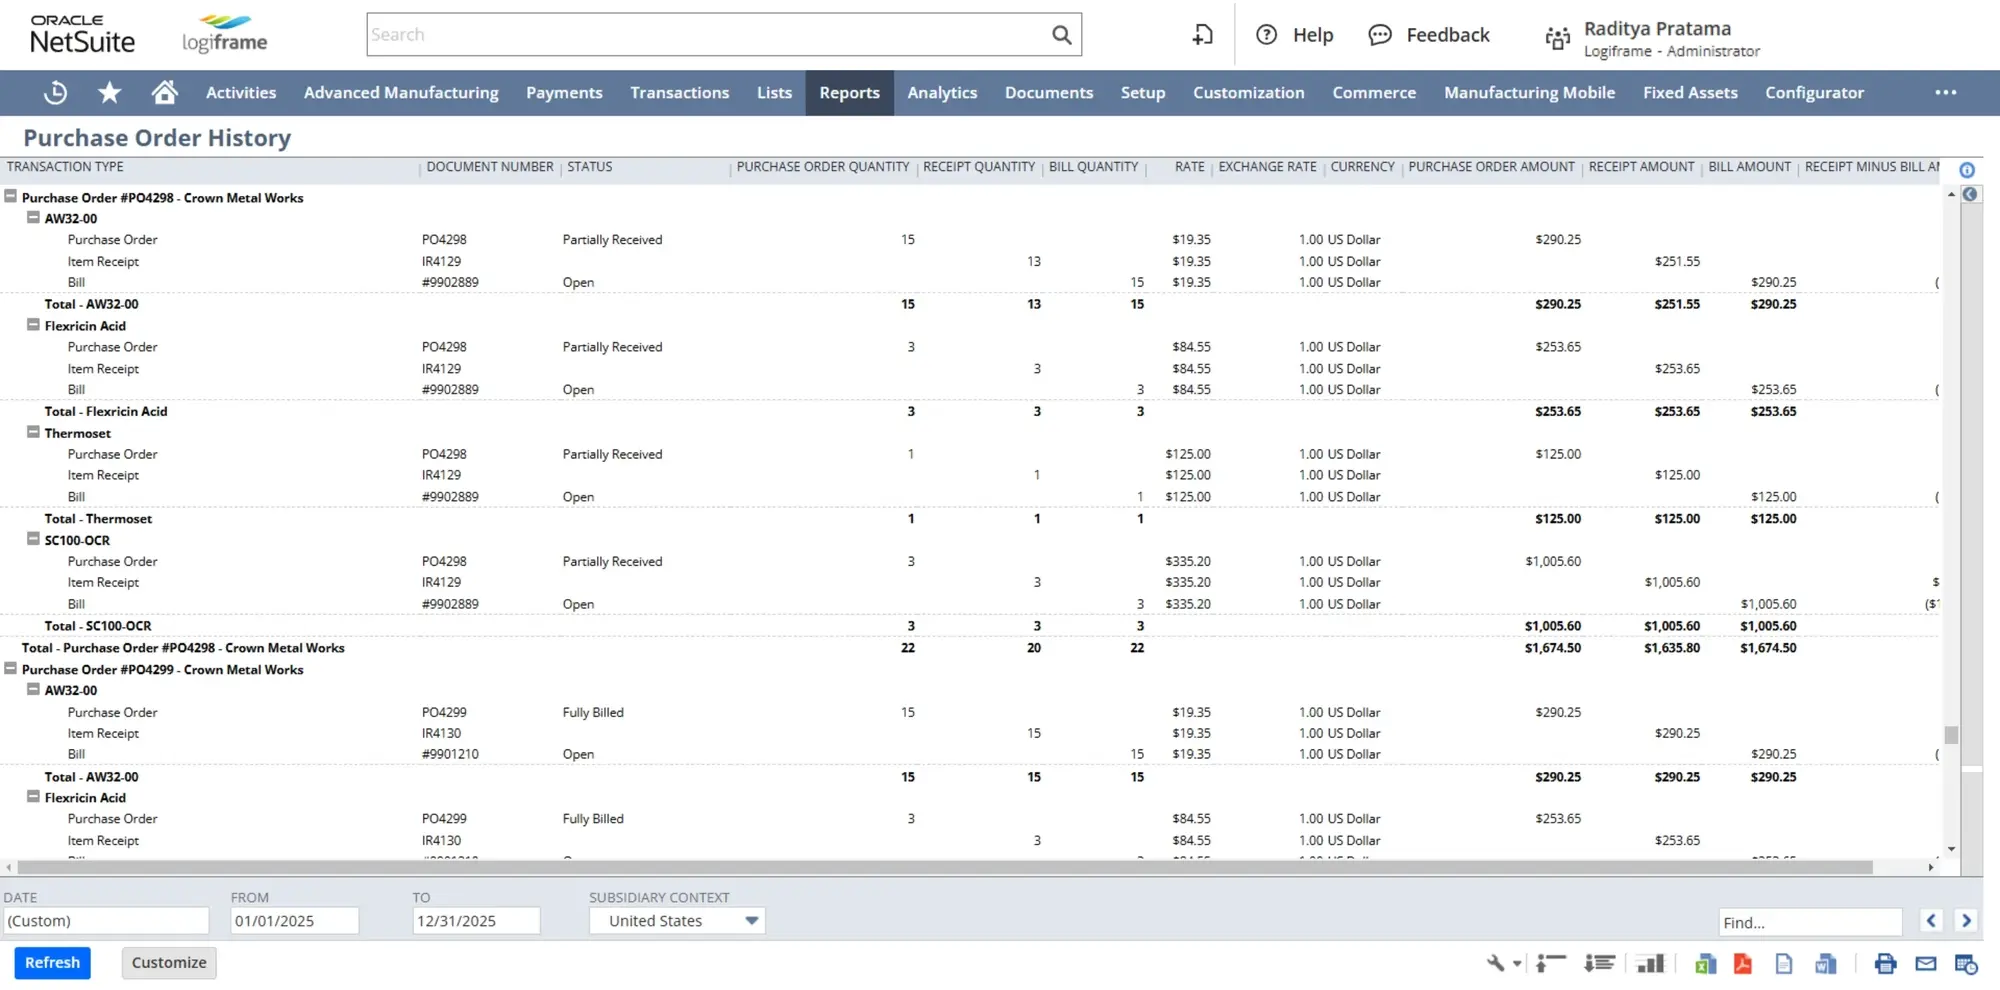The width and height of the screenshot is (2000, 990).
Task: Switch to the Analytics tab
Action: [x=941, y=92]
